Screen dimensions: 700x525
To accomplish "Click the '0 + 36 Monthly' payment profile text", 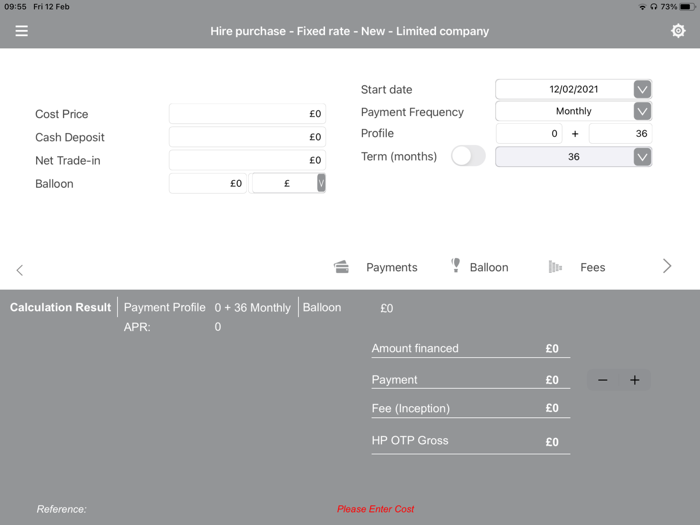I will coord(252,308).
